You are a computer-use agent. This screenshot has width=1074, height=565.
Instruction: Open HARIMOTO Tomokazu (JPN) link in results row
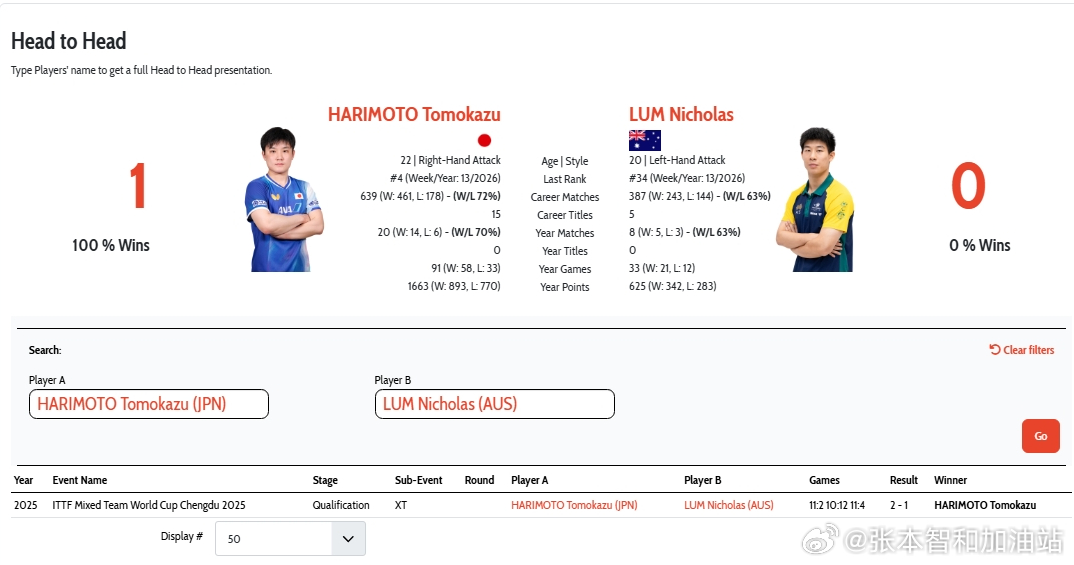click(x=574, y=505)
